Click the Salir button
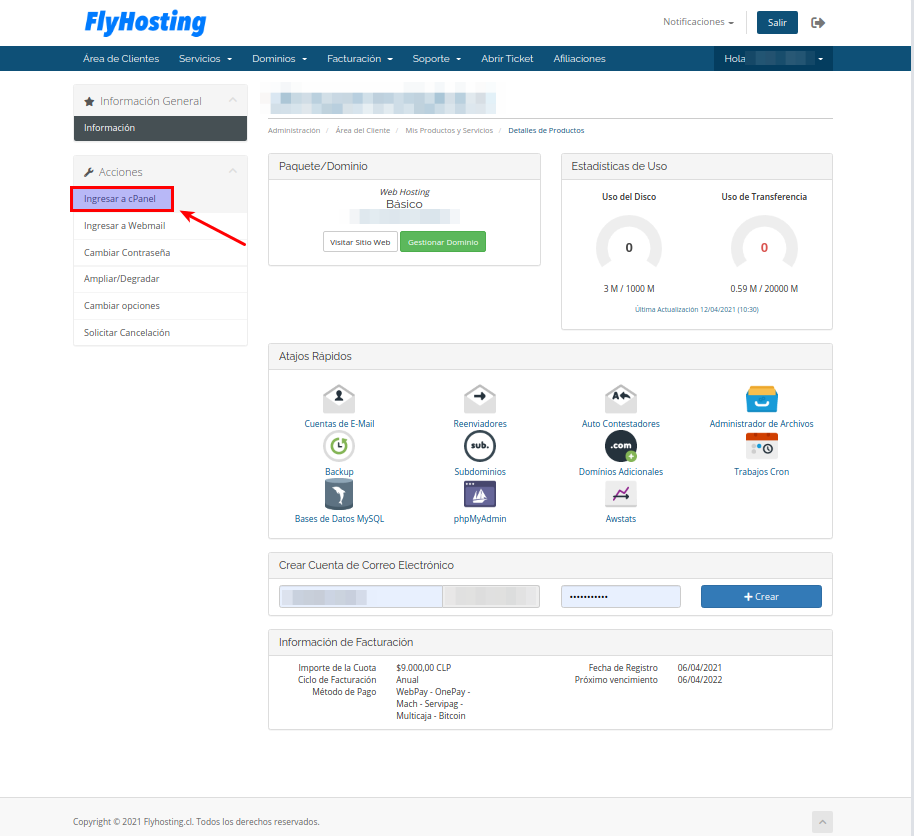This screenshot has height=836, width=914. [777, 23]
